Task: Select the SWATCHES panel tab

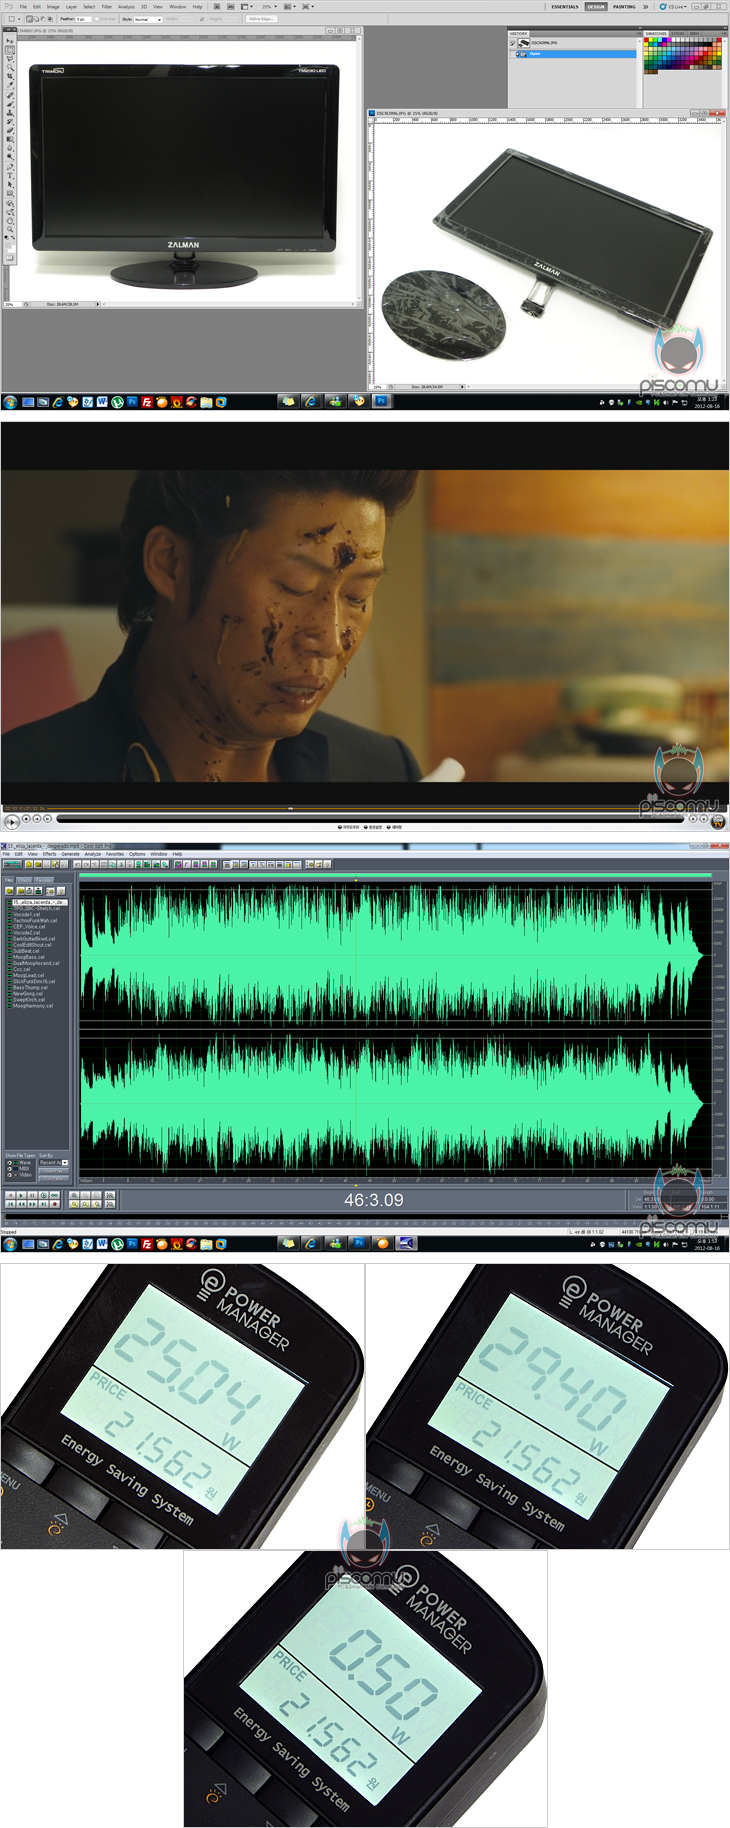Action: click(656, 33)
